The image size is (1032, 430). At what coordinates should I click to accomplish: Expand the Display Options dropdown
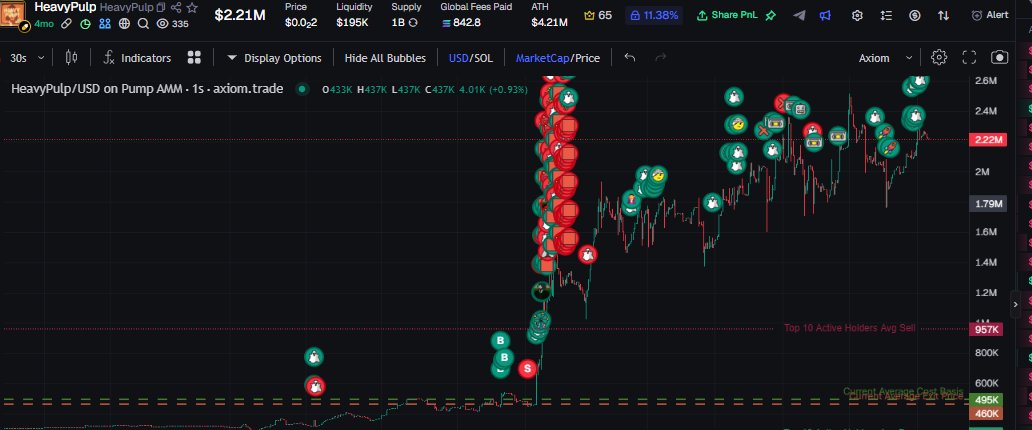274,58
